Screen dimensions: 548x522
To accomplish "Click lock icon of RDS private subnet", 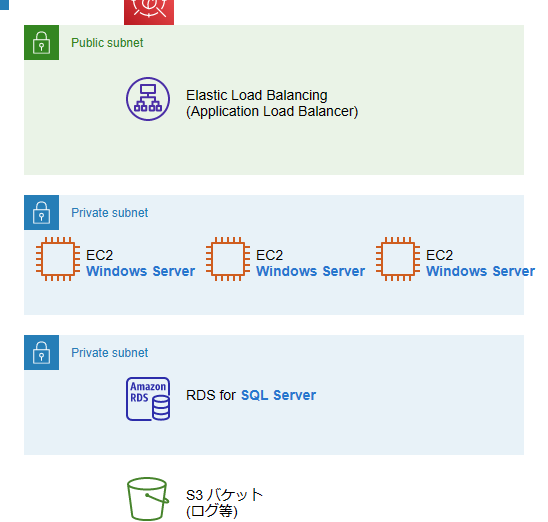I will pos(41,352).
